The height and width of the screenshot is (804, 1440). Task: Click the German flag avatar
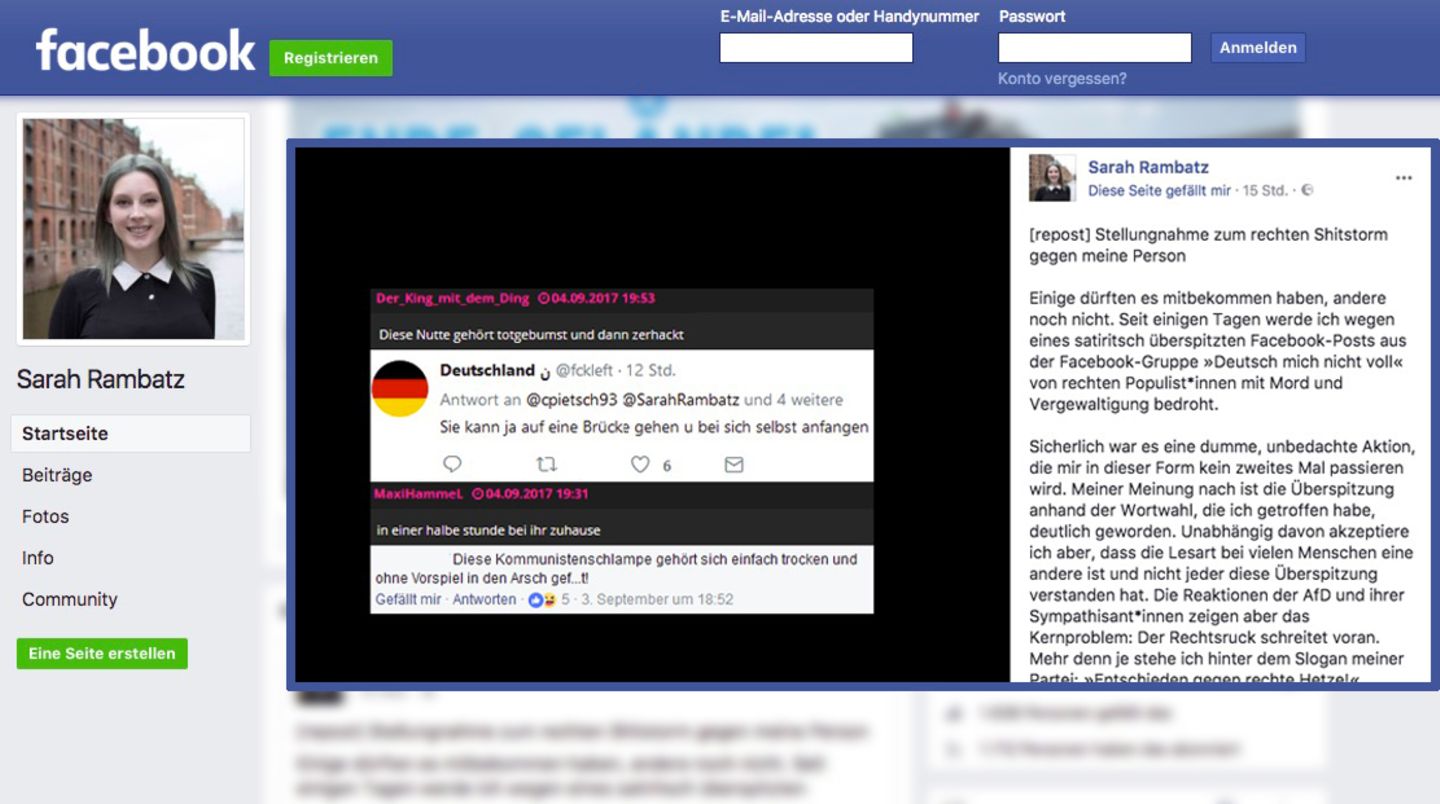tap(400, 388)
